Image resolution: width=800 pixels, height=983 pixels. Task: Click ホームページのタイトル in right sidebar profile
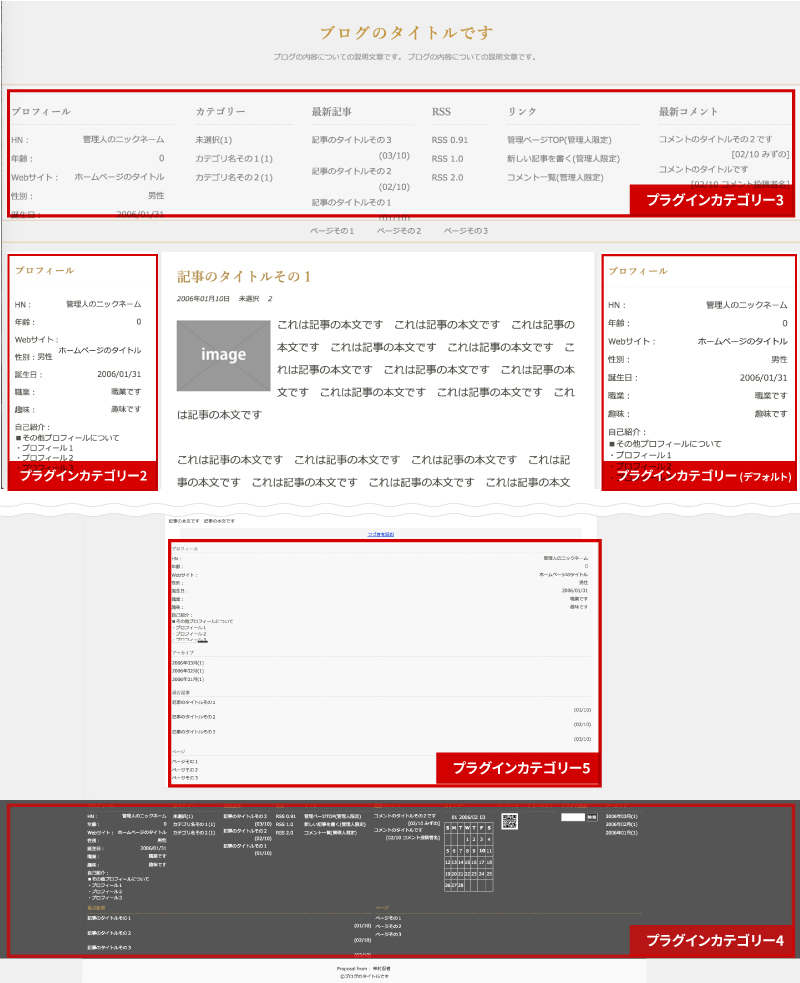(x=742, y=341)
